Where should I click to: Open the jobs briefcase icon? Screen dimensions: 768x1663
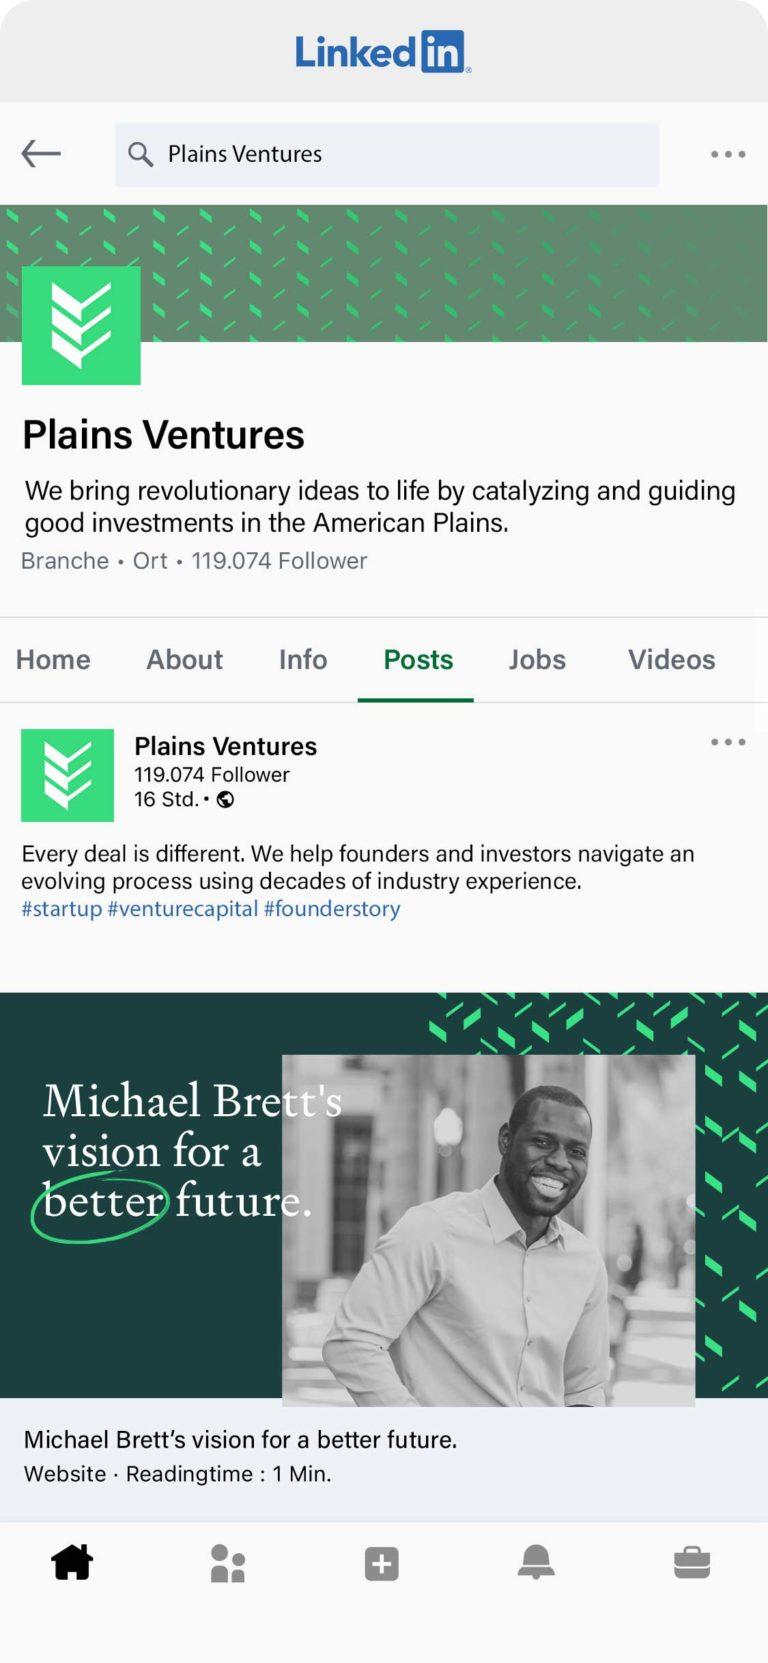[x=692, y=1562]
